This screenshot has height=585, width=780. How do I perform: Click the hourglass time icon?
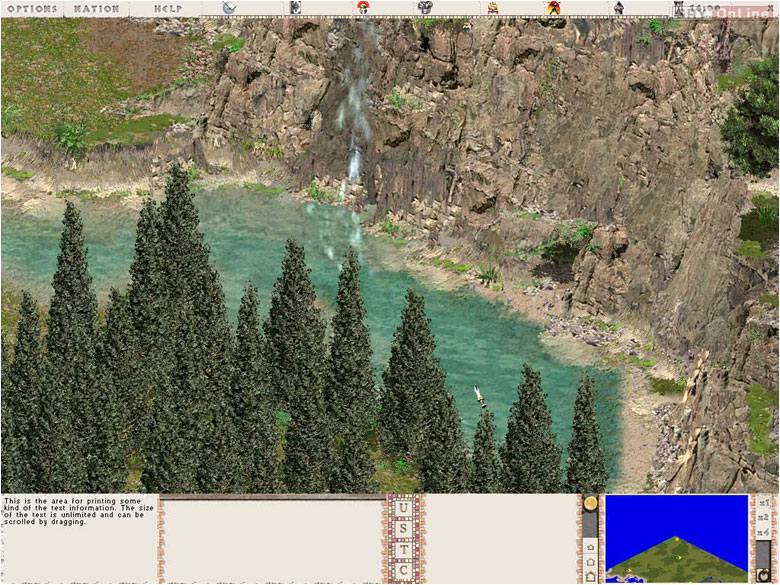click(679, 8)
